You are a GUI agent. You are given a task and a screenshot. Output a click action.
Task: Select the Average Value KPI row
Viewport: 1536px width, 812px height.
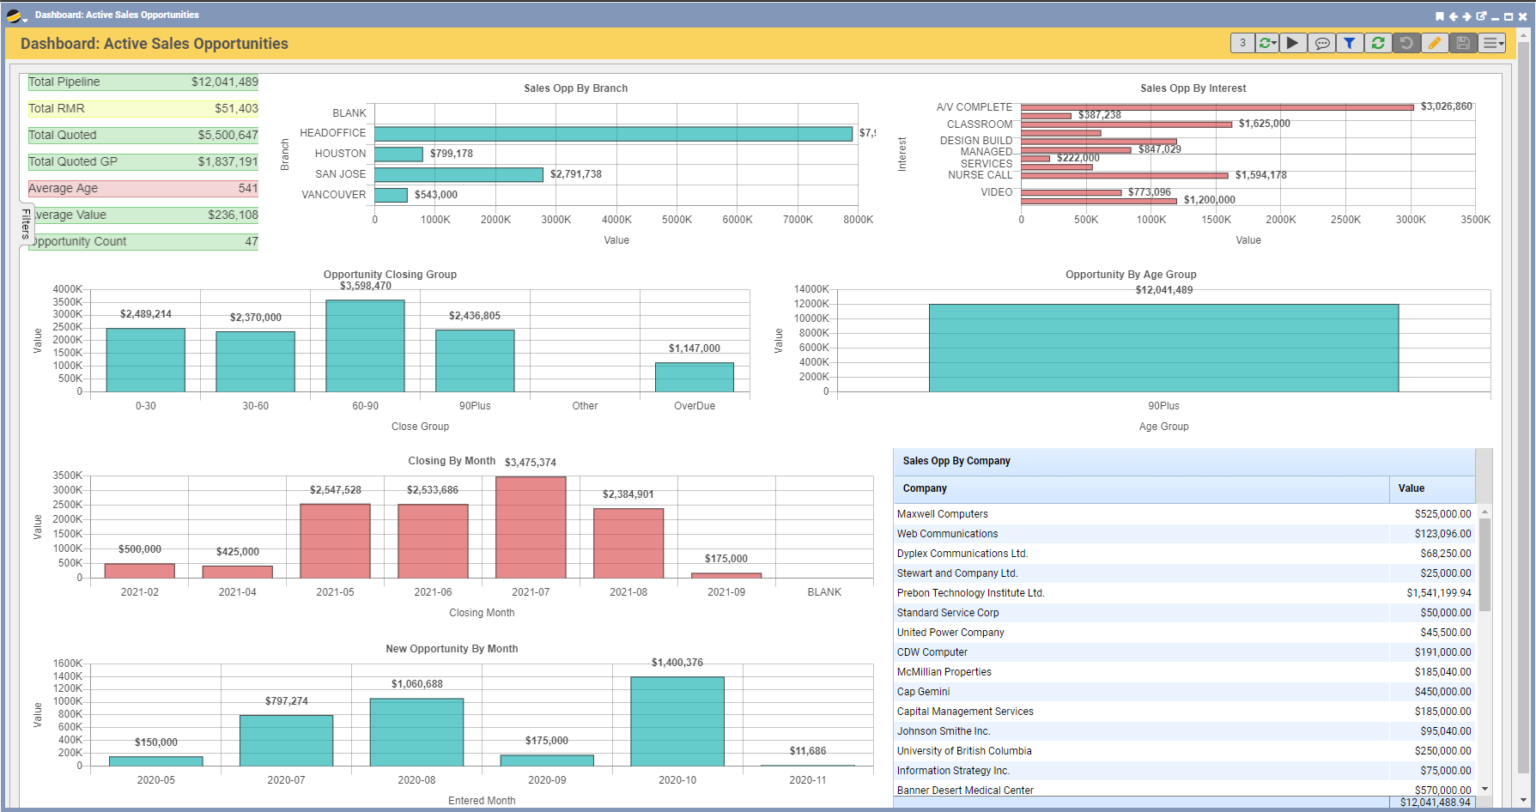[x=143, y=215]
